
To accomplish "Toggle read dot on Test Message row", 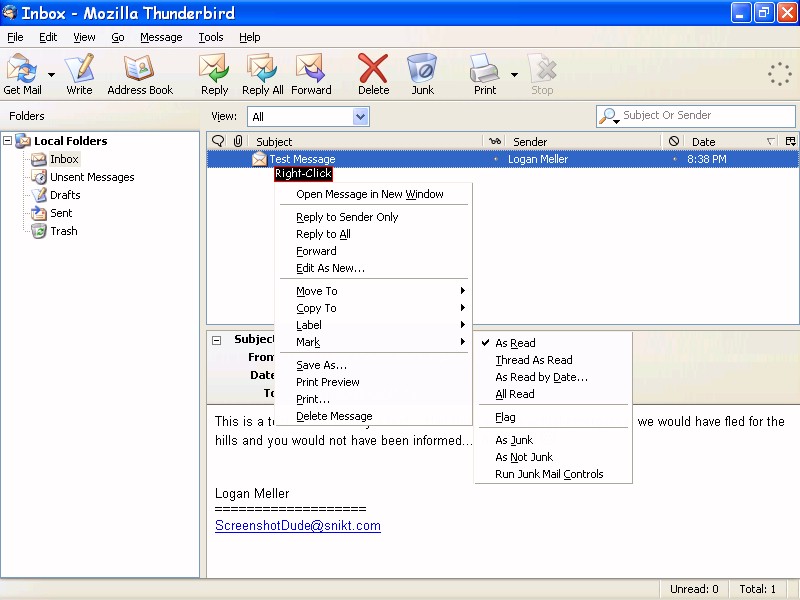I will click(495, 159).
